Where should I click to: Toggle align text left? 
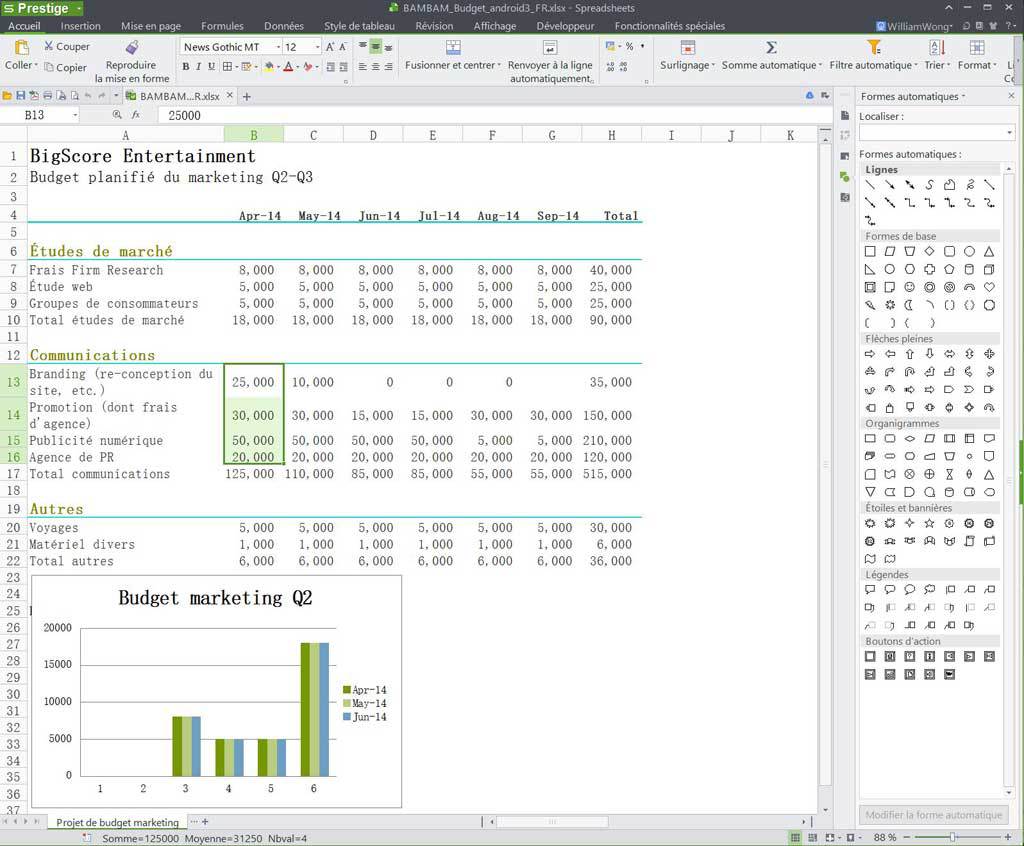362,67
